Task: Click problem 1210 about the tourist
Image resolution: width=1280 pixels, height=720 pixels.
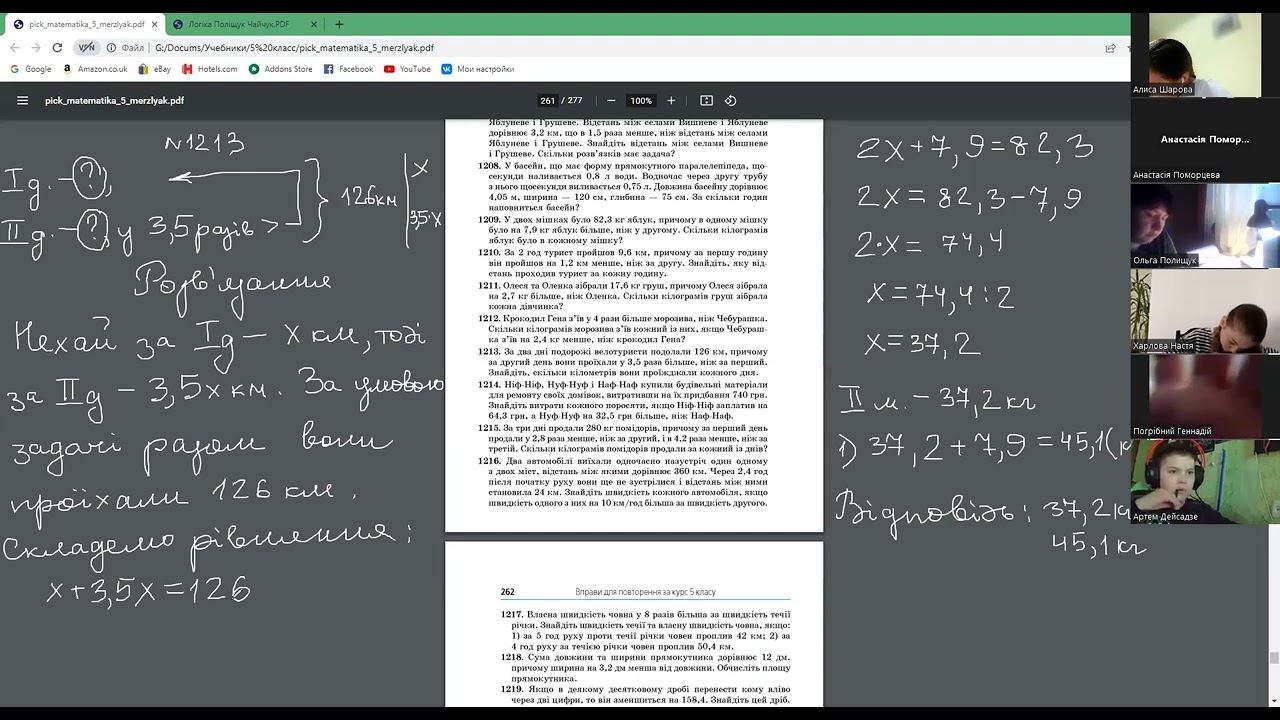Action: point(623,263)
